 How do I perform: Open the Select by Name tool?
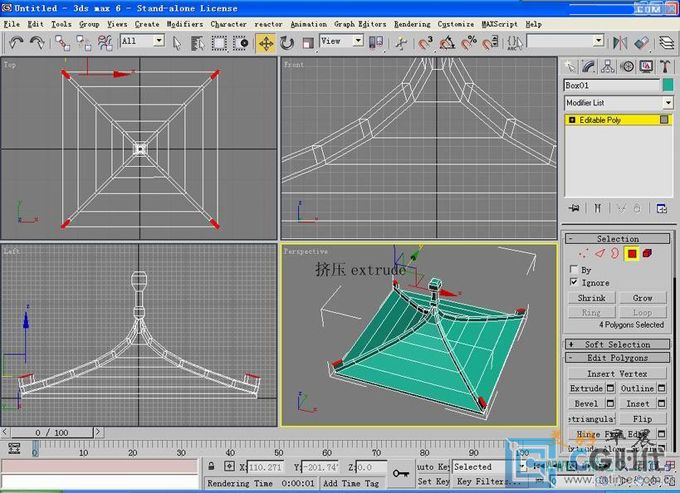click(x=198, y=43)
